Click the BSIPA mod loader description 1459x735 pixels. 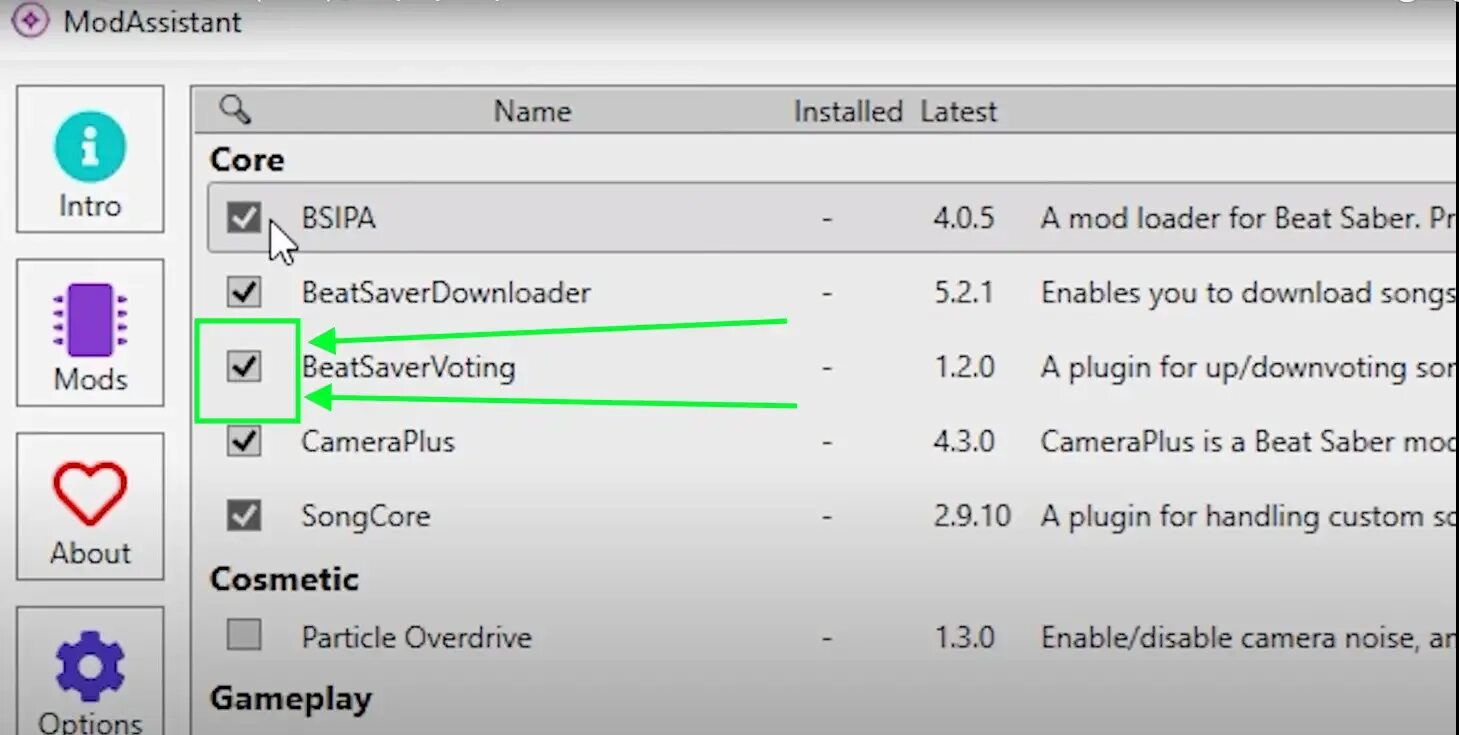[x=1248, y=218]
